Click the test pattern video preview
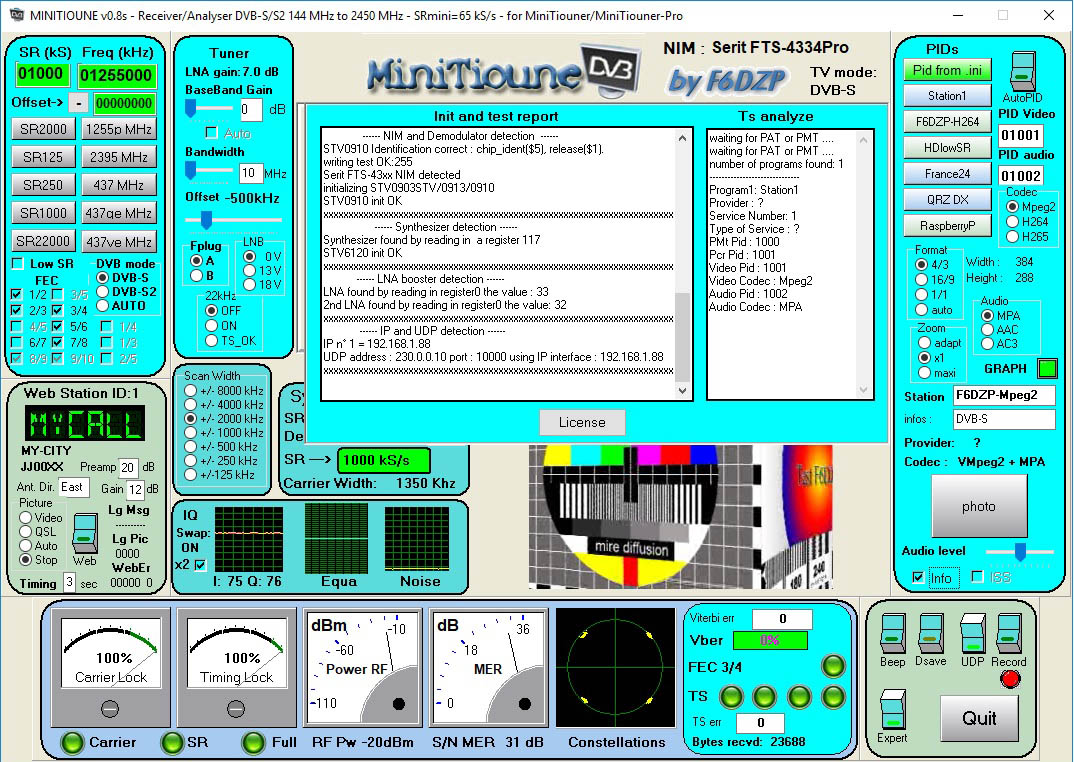1074x762 pixels. (681, 517)
